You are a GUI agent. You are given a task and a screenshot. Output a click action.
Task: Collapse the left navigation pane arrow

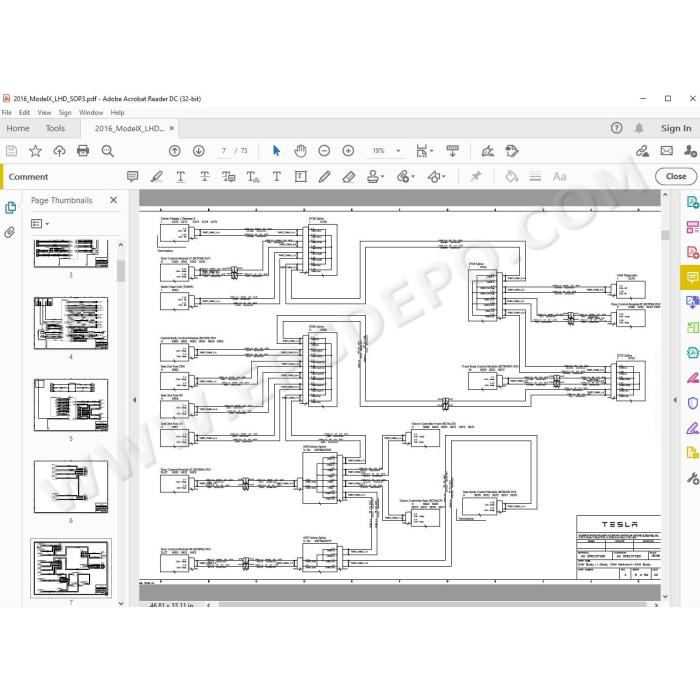point(134,400)
